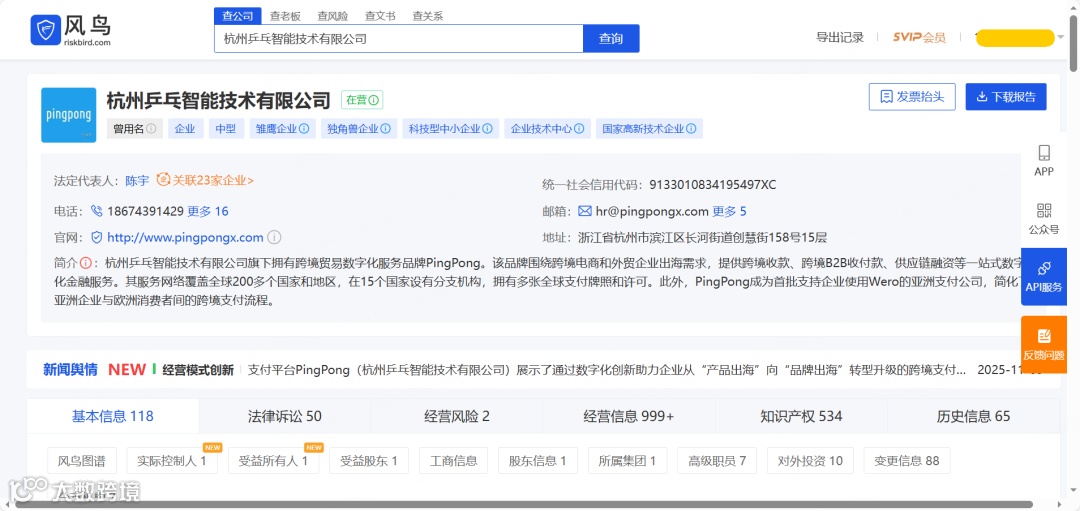This screenshot has width=1080, height=511.
Task: Select the 法律诉讼 50 tab
Action: 284,416
